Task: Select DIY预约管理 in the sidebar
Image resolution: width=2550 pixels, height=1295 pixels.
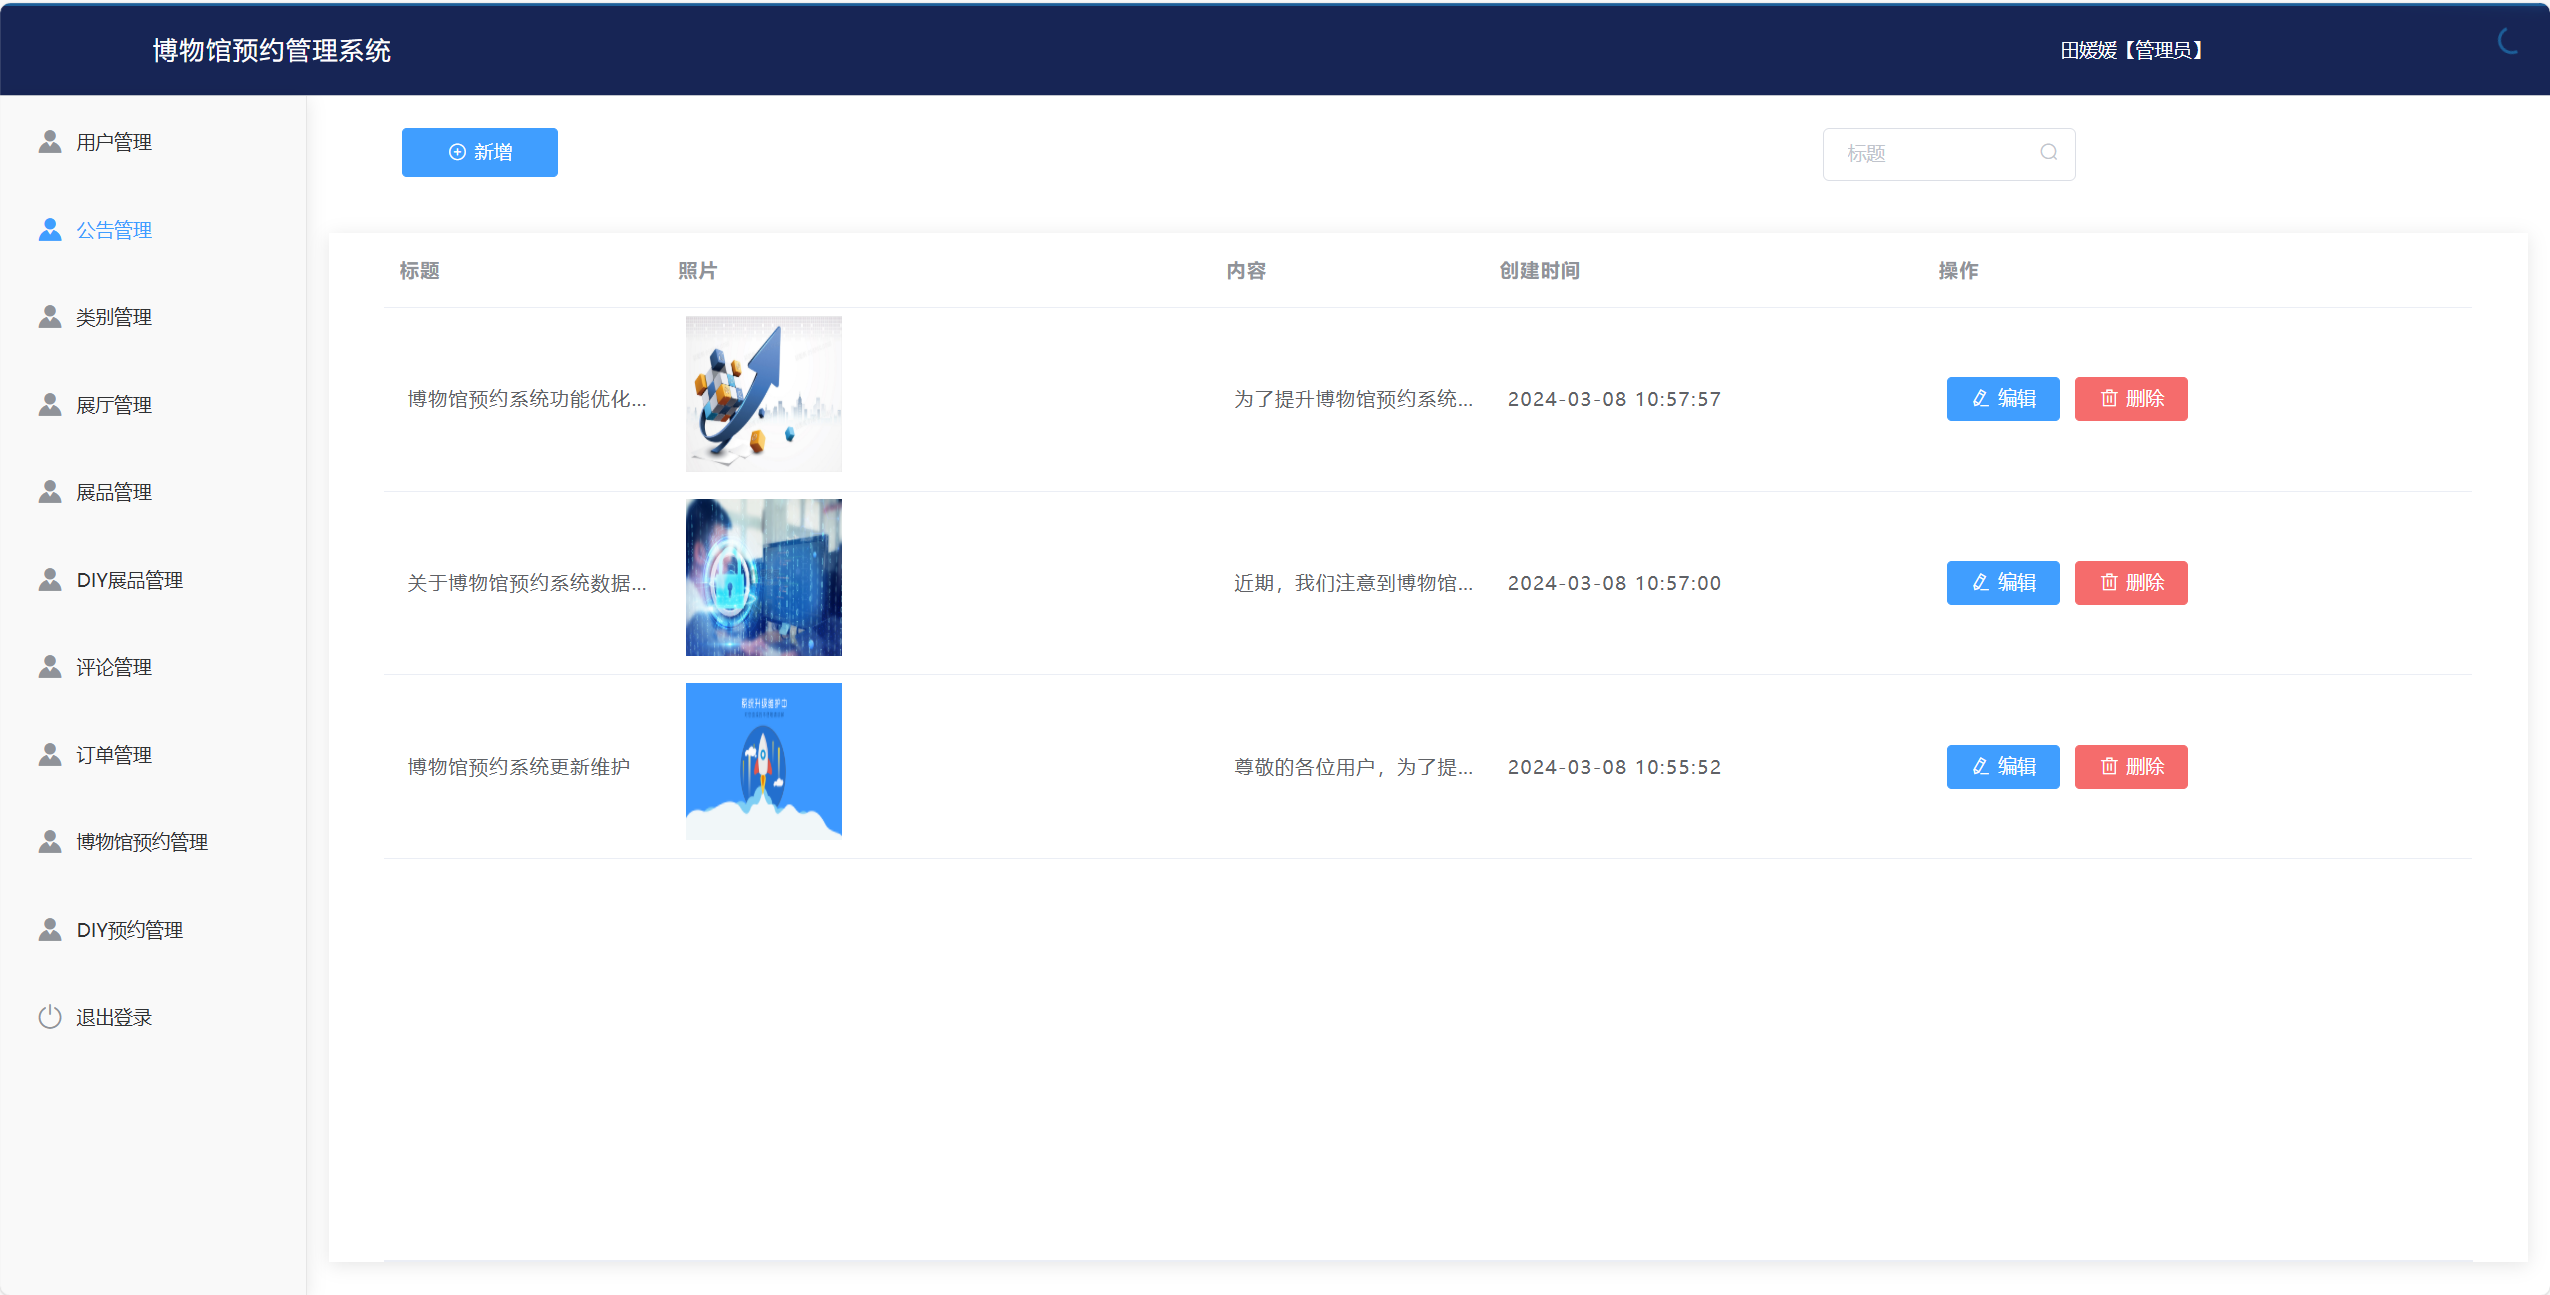Action: [129, 930]
